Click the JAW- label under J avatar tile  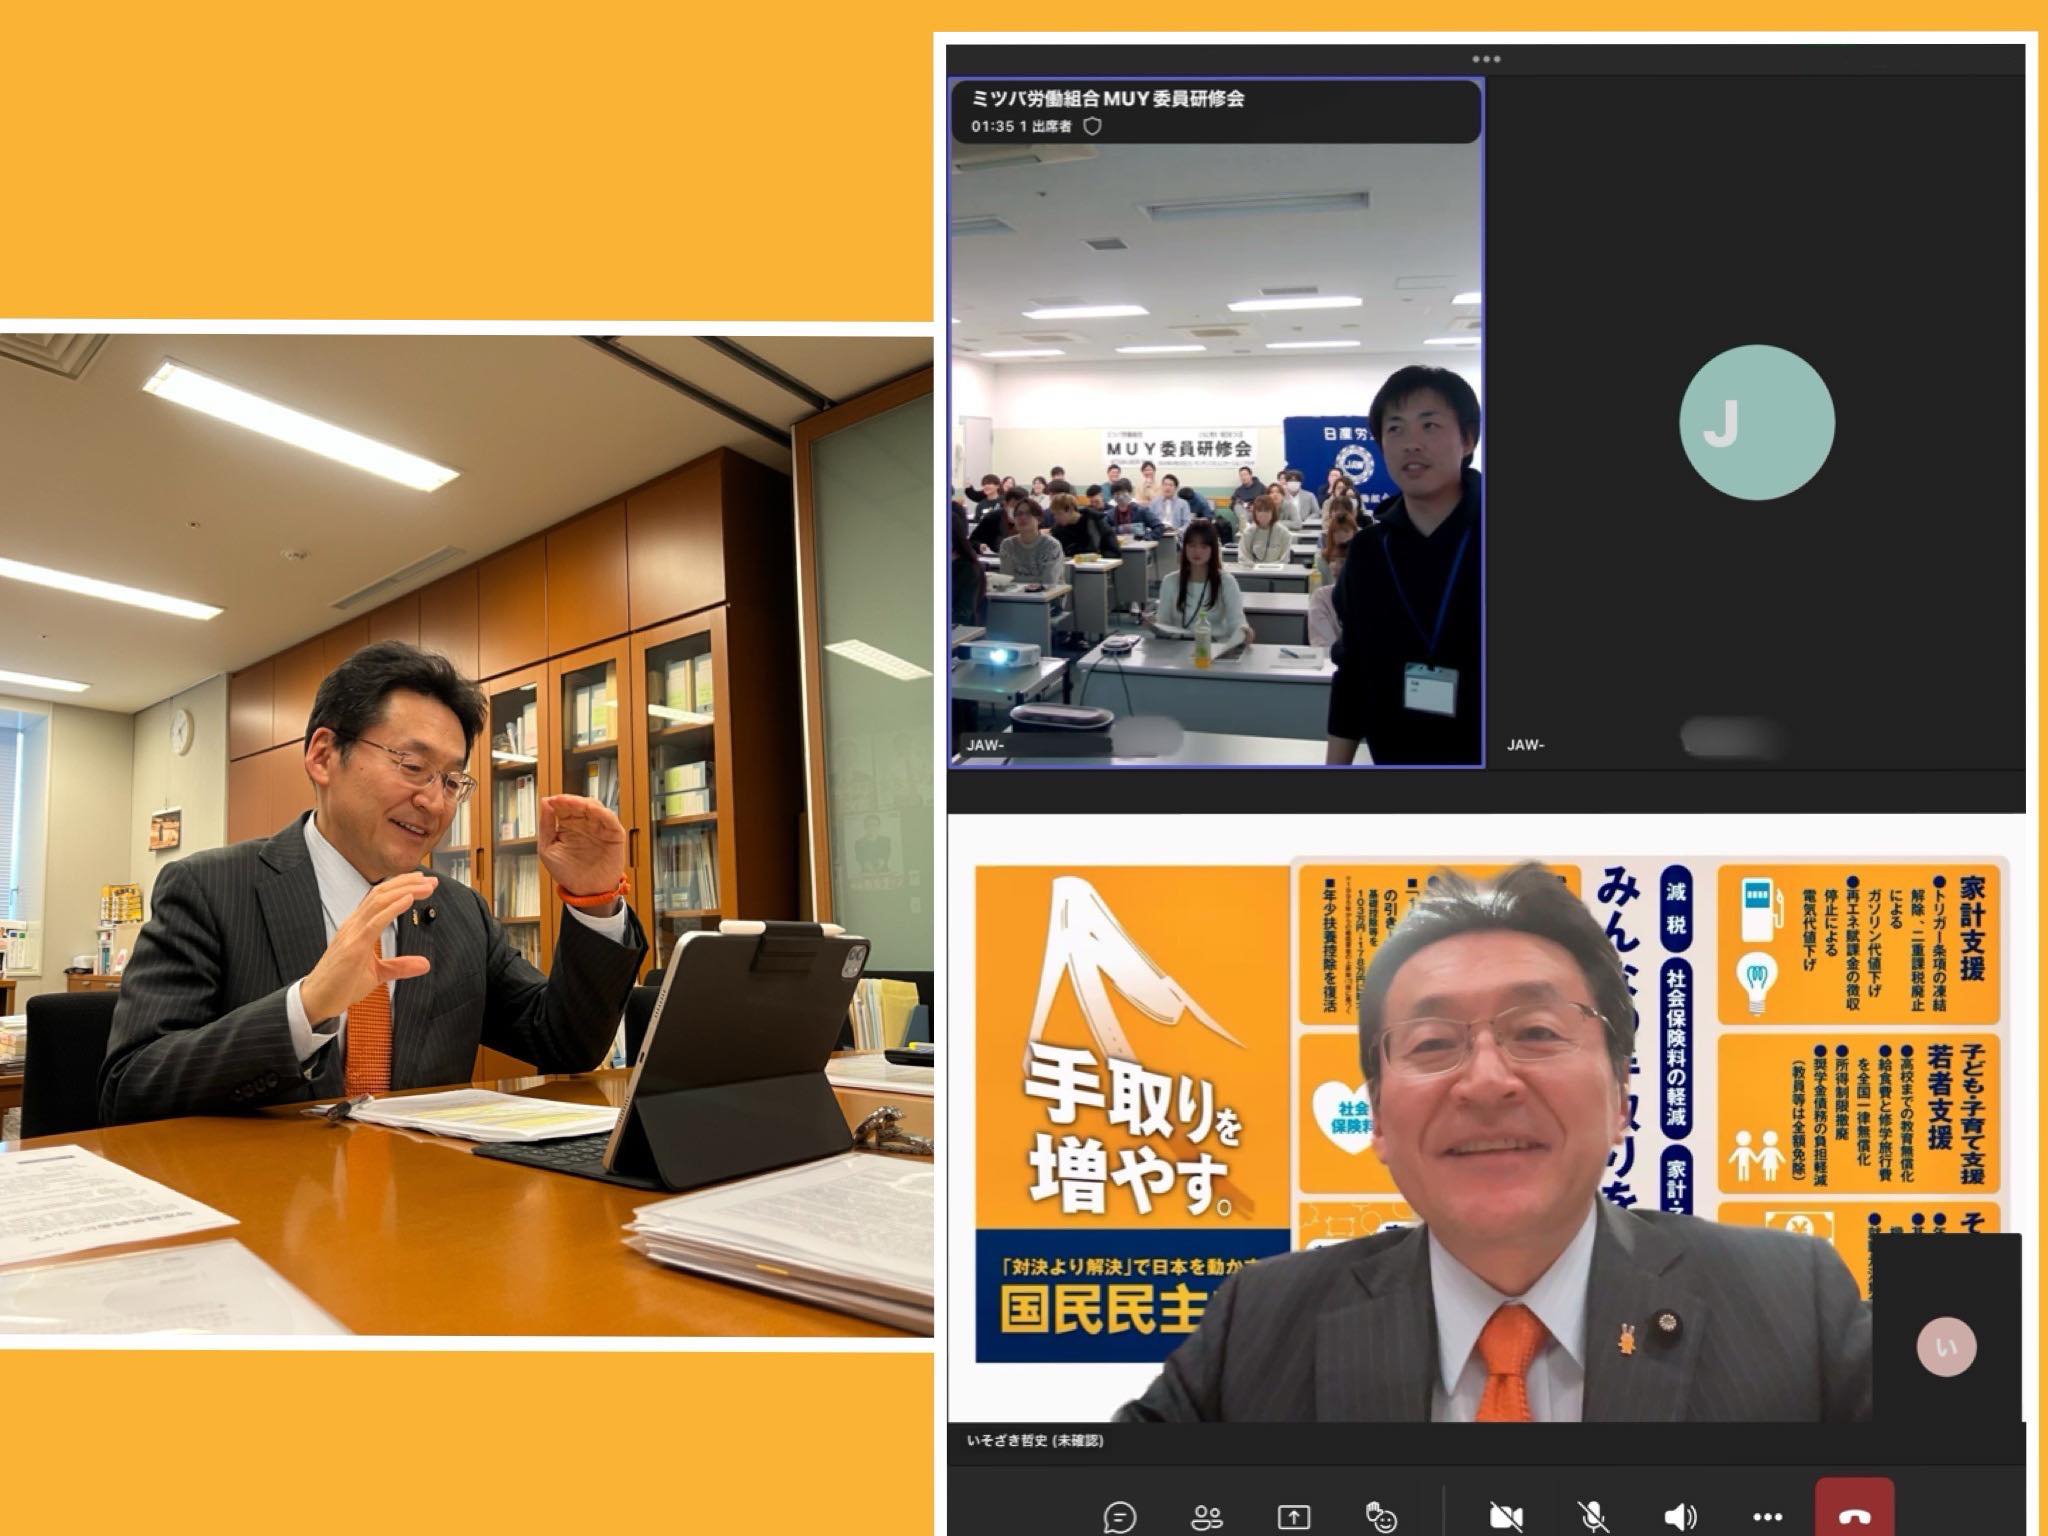pyautogui.click(x=1526, y=745)
